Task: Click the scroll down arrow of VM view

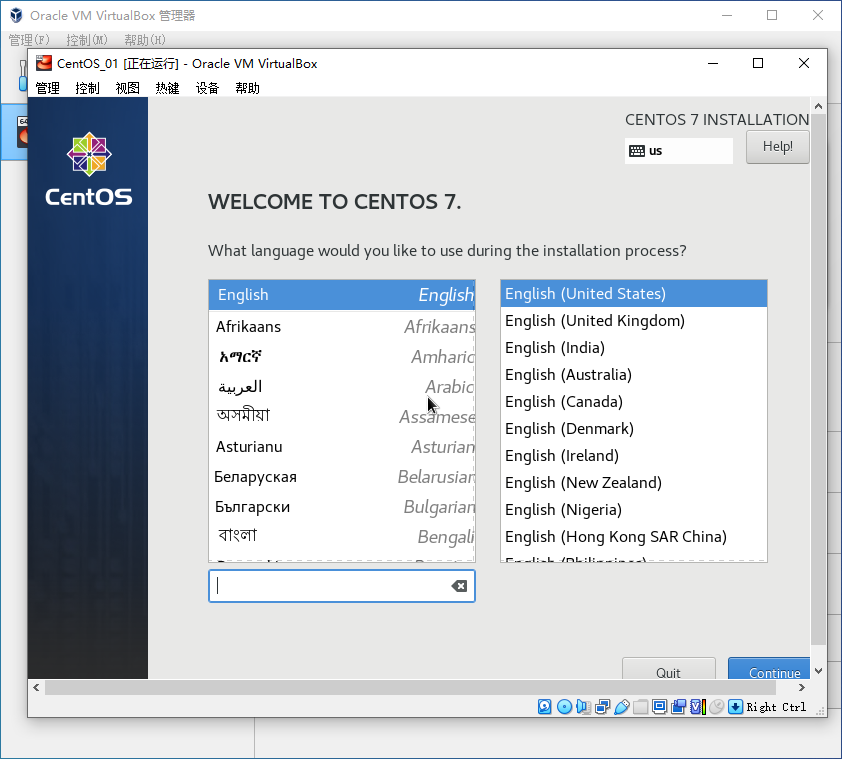Action: (x=818, y=671)
